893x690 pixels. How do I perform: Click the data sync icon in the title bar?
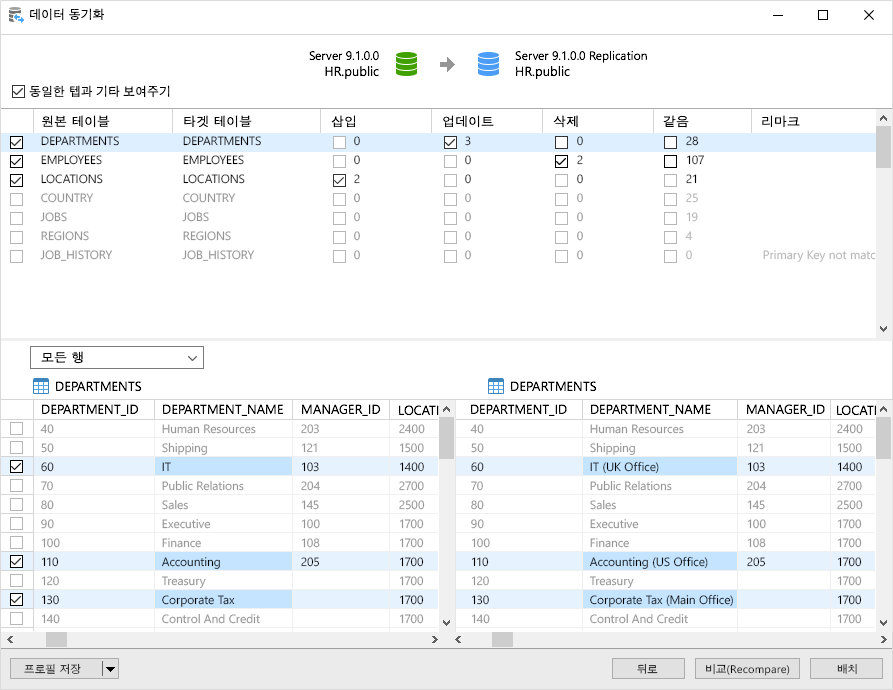click(x=15, y=15)
